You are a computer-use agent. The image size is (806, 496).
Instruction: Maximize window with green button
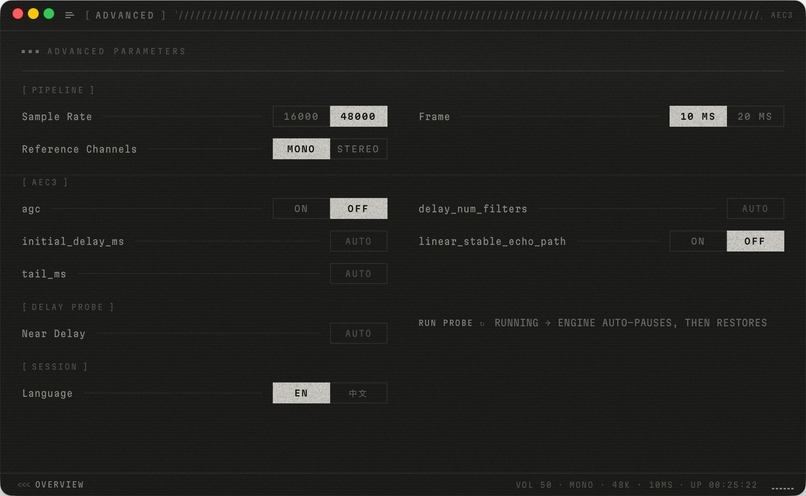coord(49,14)
